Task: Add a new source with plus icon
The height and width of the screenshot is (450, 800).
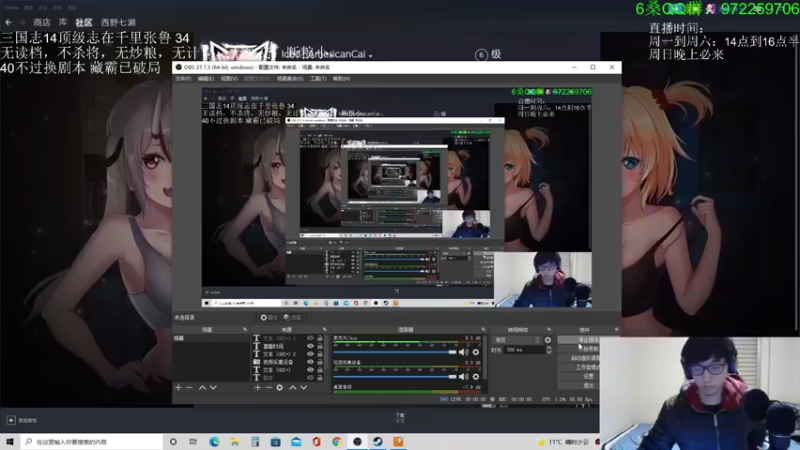Action: [258, 388]
